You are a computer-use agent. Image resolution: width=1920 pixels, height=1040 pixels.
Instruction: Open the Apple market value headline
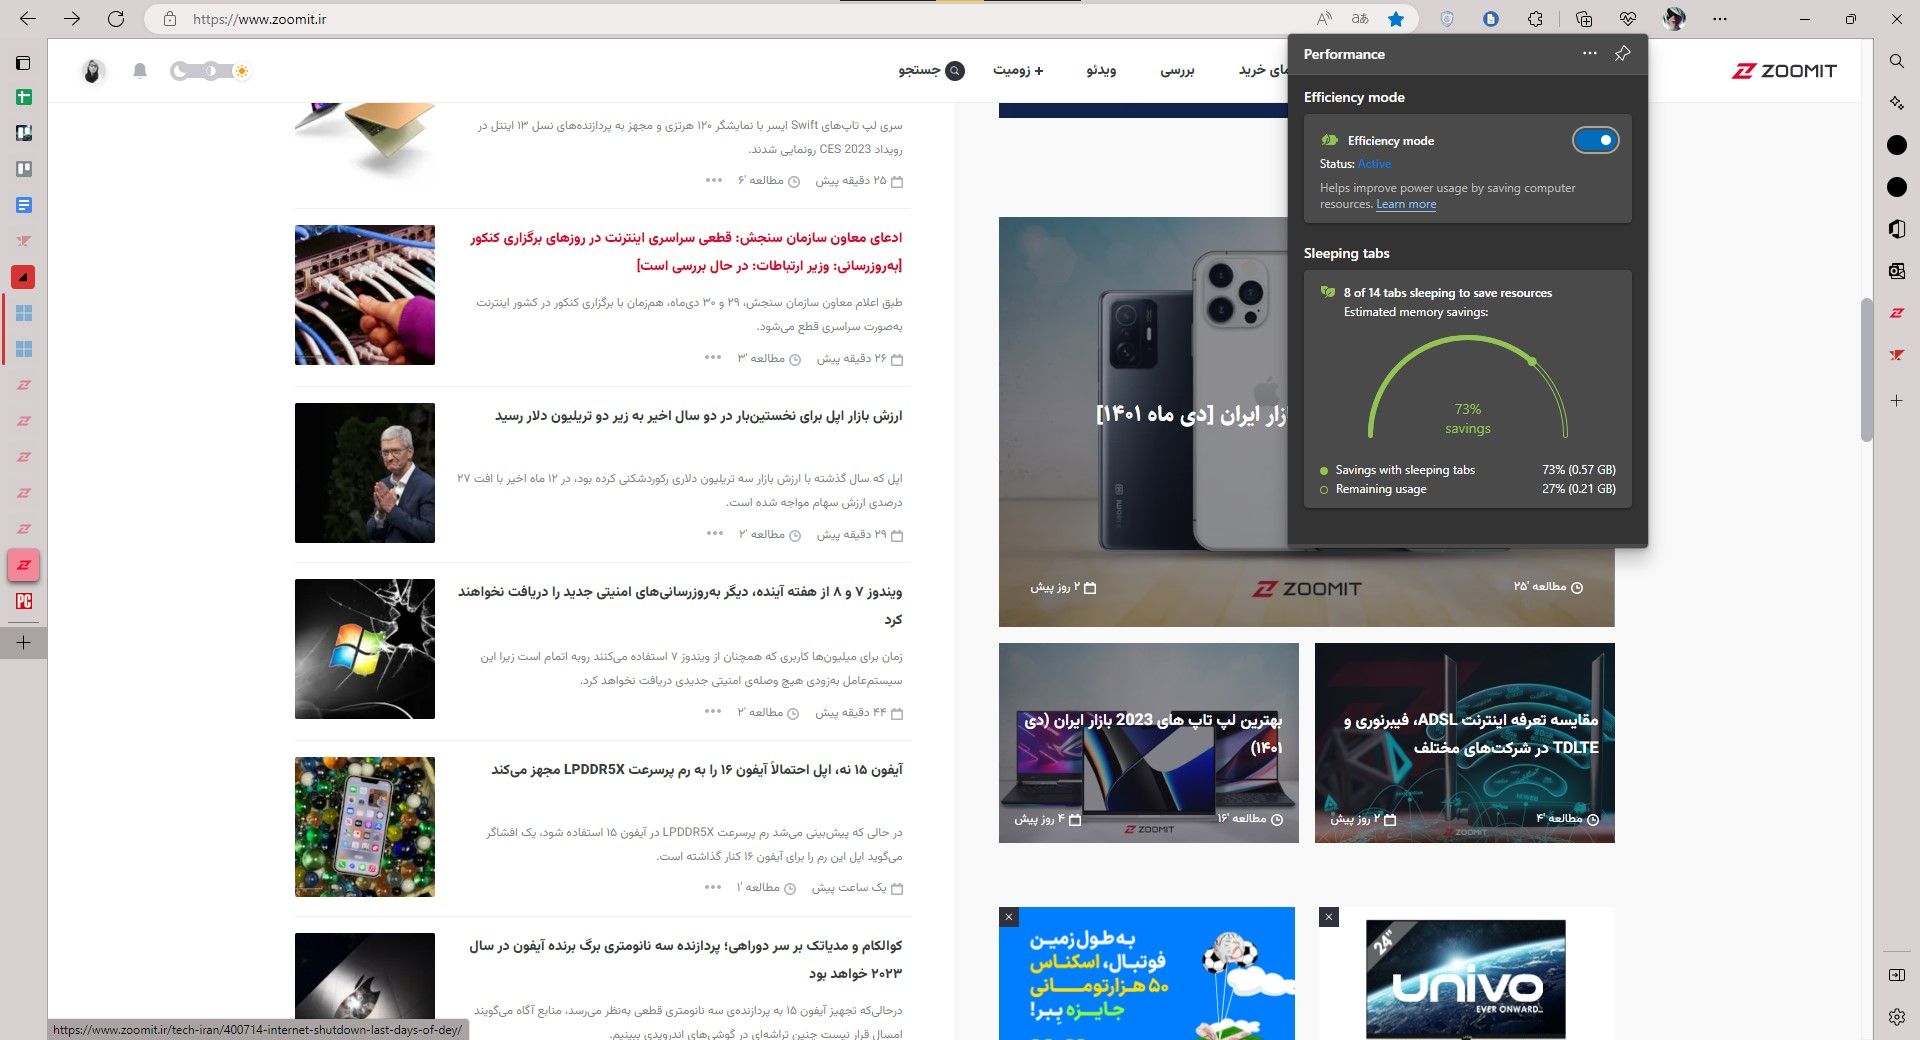698,416
